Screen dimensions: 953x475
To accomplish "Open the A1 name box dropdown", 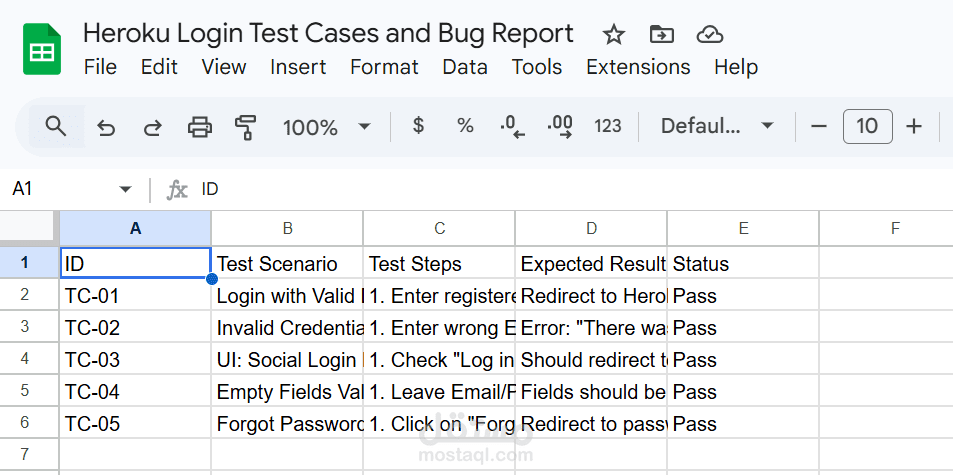I will tap(125, 189).
